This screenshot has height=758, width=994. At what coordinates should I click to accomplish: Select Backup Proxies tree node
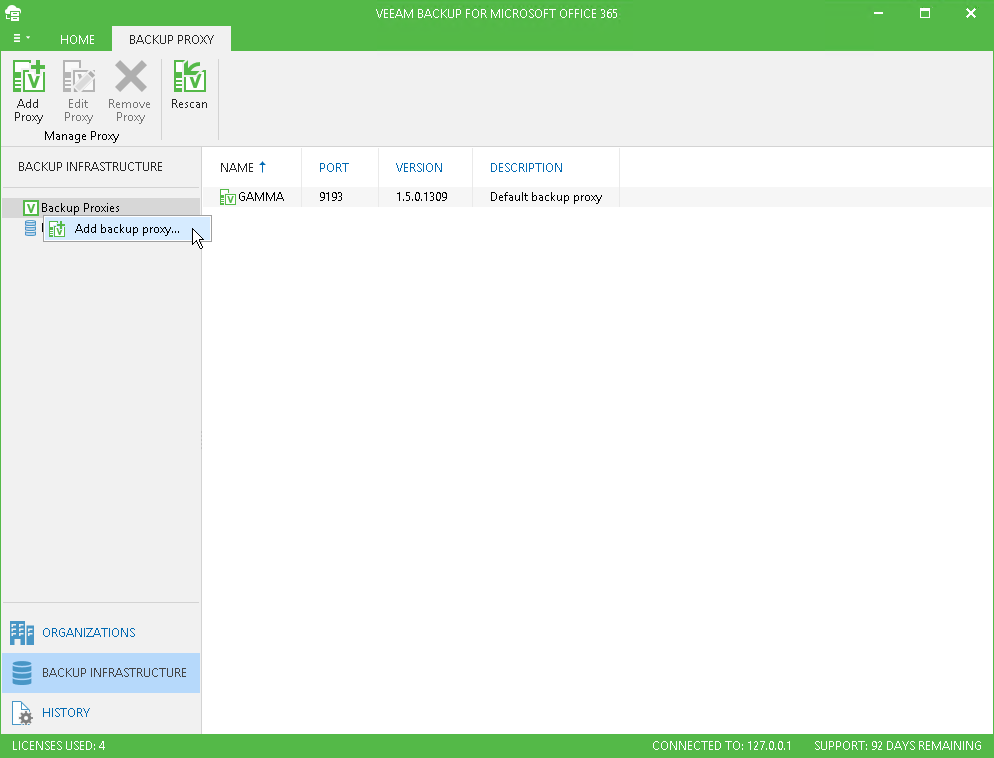click(101, 207)
